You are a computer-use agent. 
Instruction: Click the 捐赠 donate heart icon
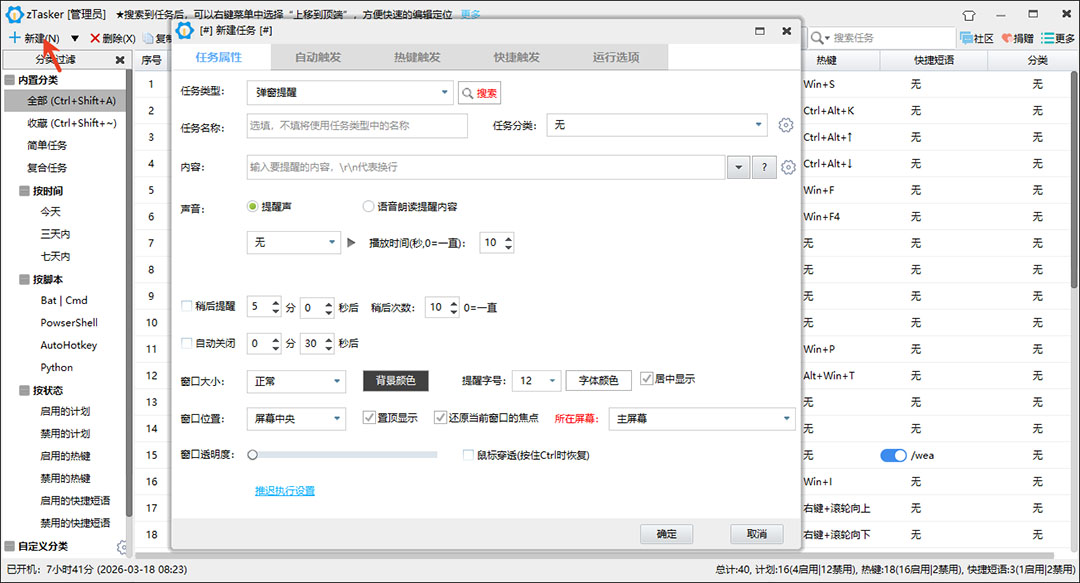[1006, 38]
